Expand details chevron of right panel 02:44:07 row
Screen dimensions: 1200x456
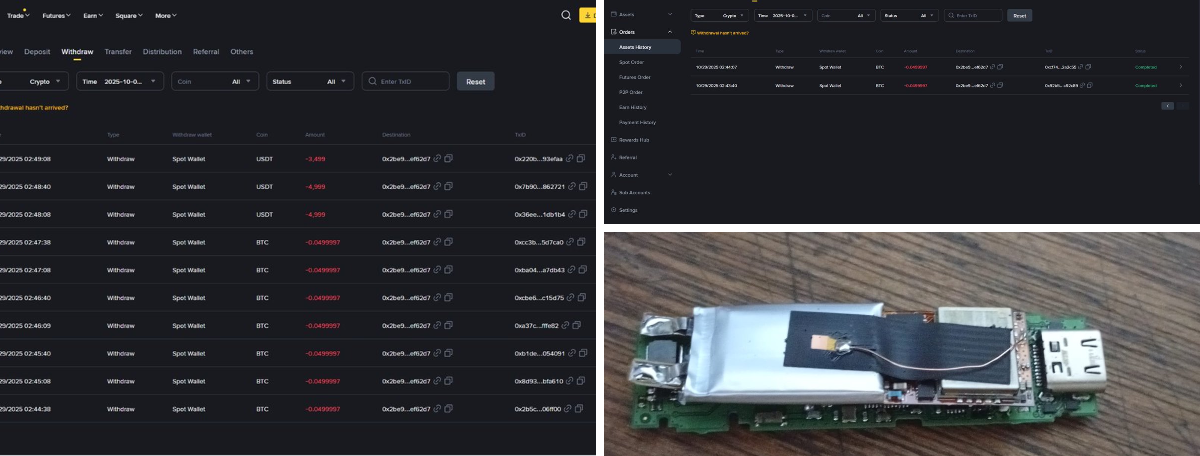(x=1180, y=67)
